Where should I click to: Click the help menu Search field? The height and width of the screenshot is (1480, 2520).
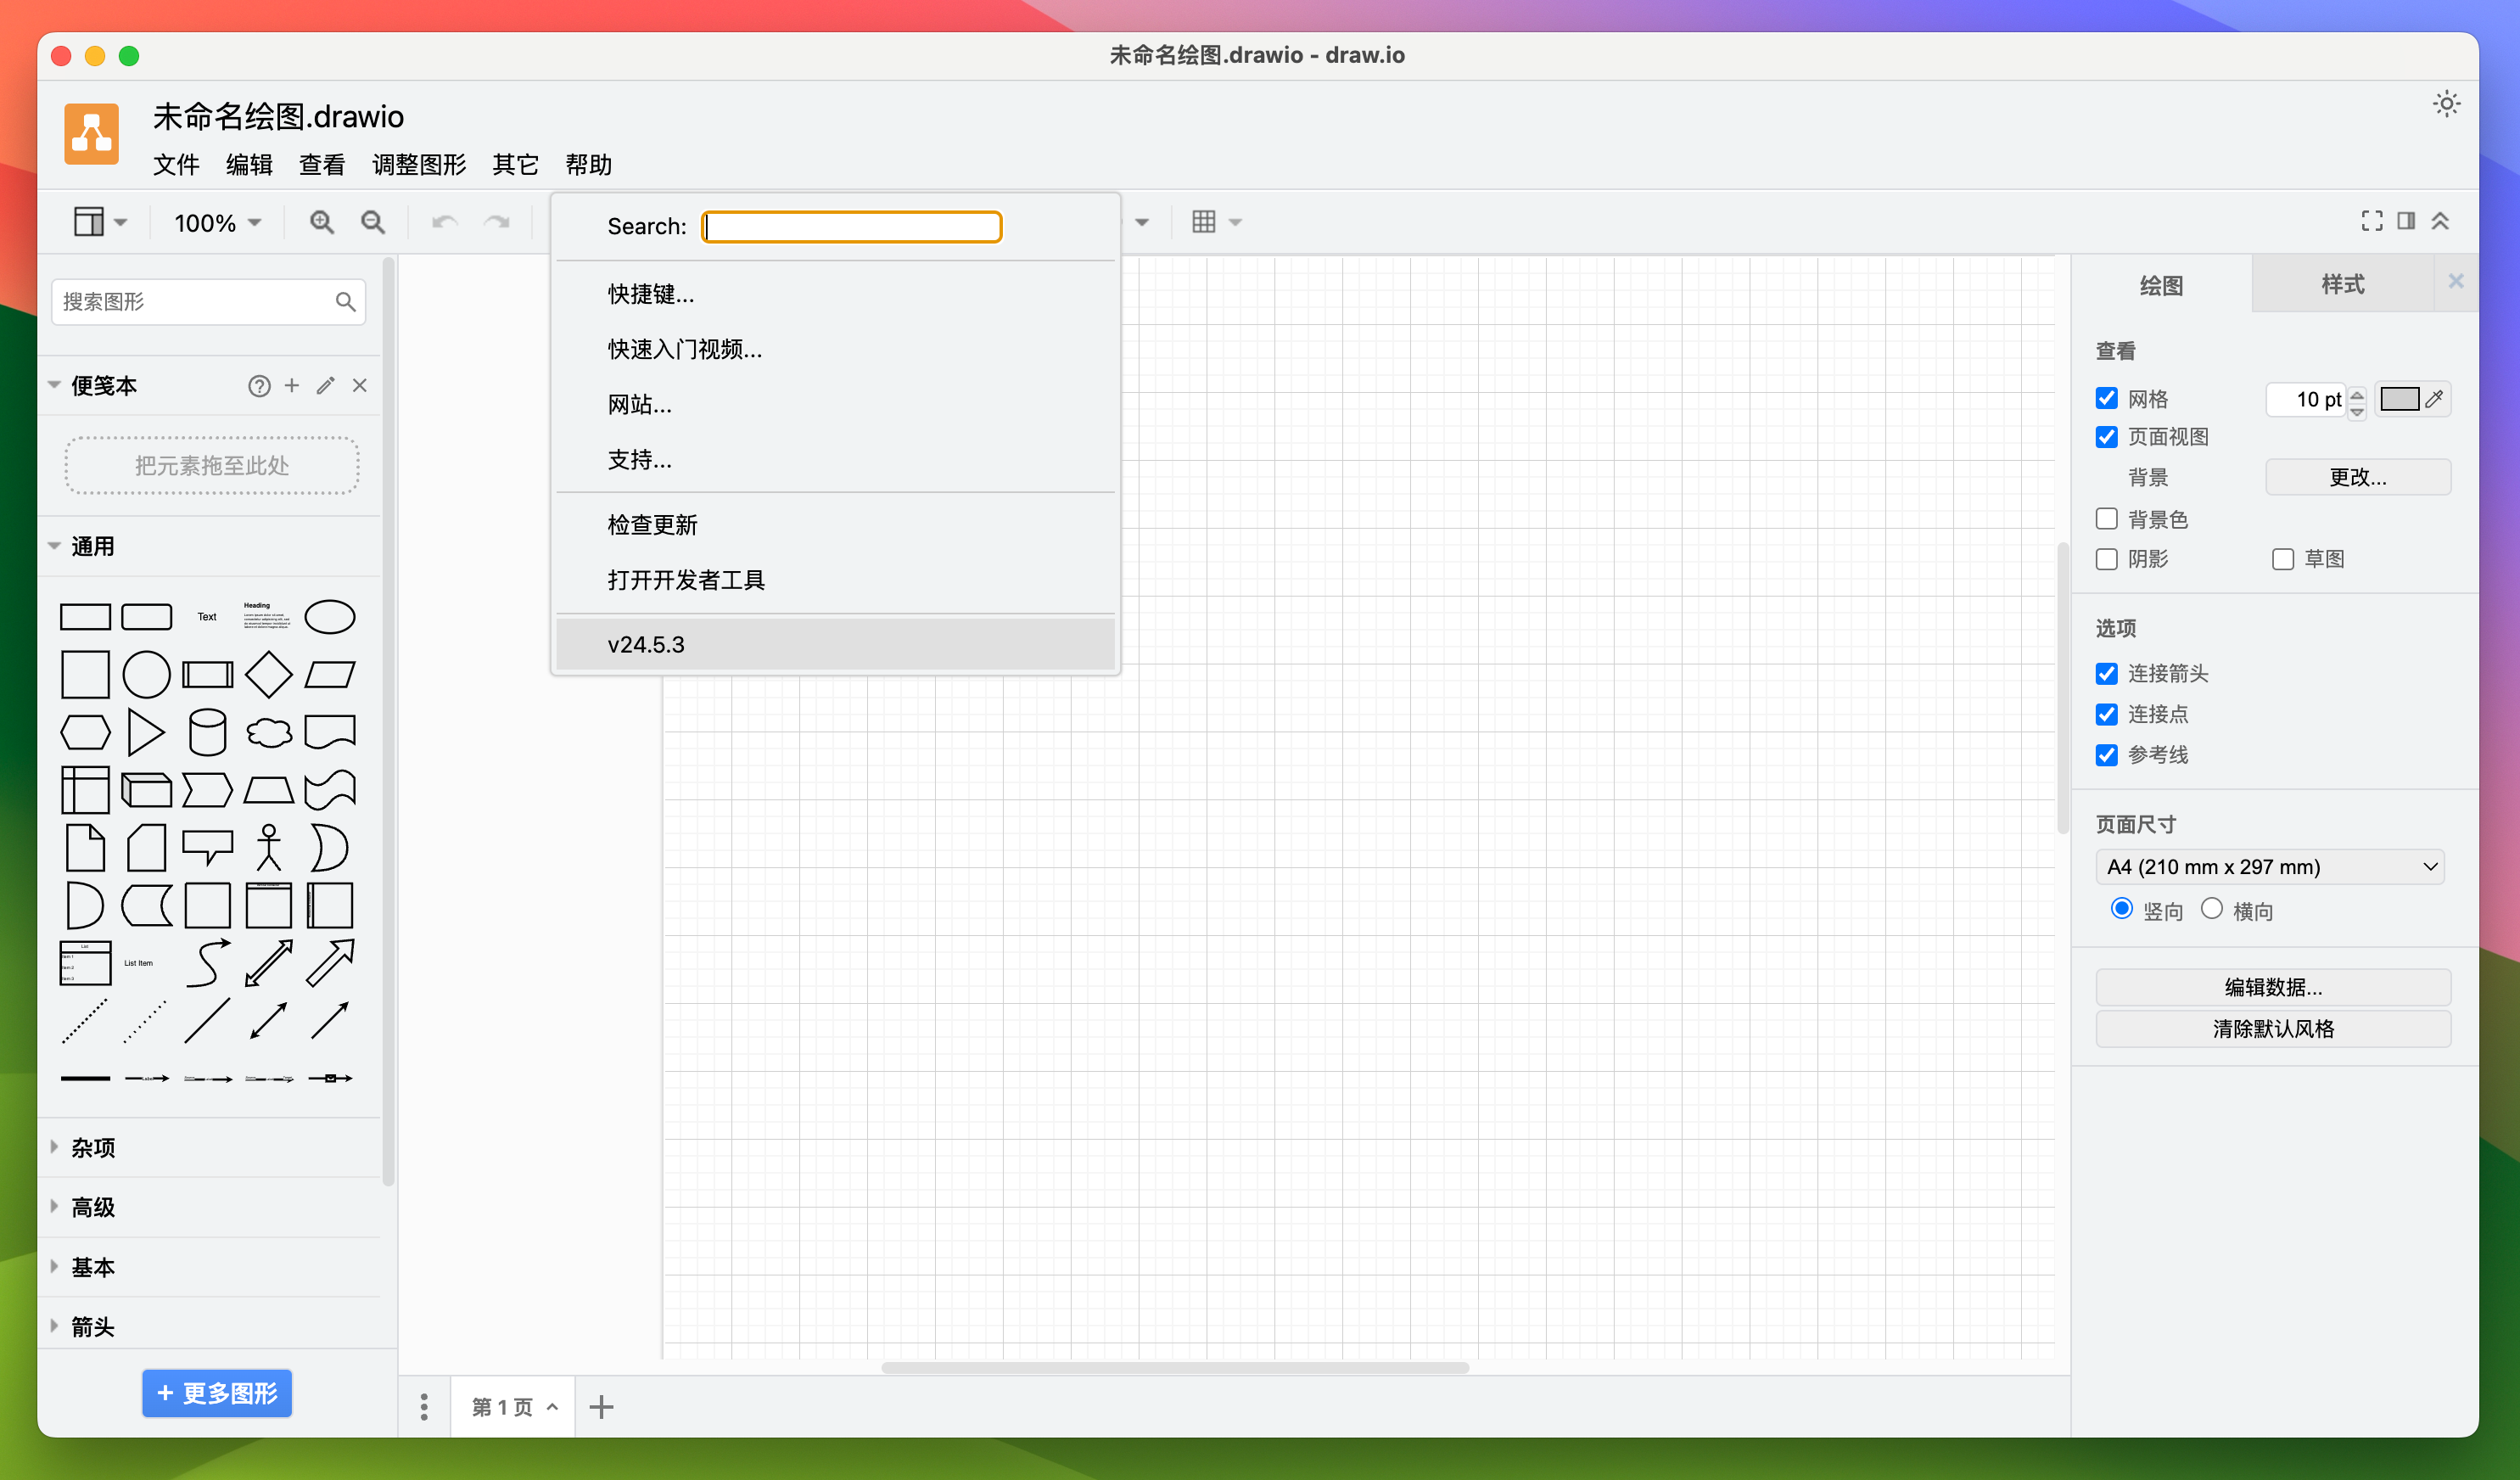click(x=852, y=227)
